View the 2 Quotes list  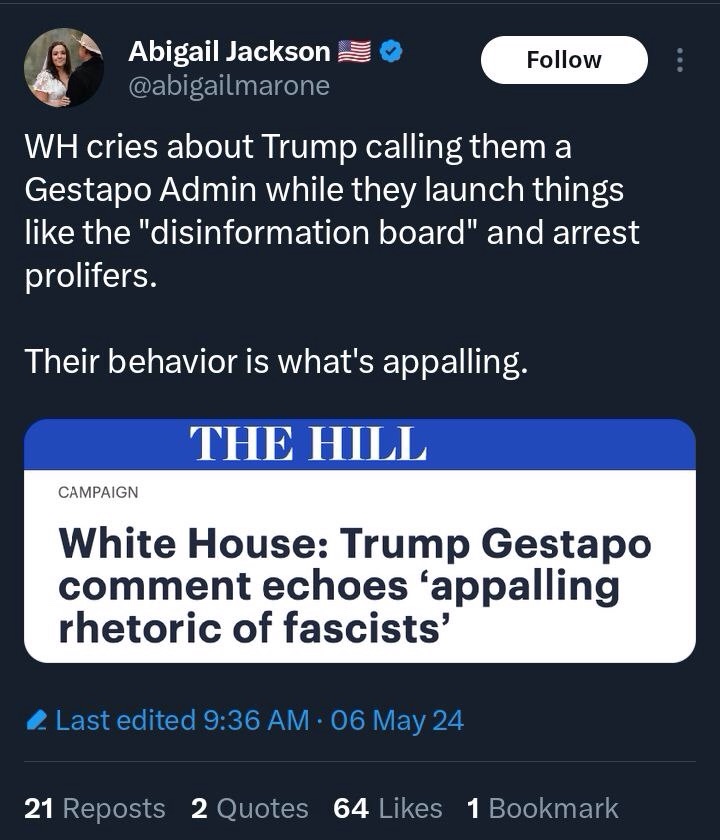(x=249, y=808)
